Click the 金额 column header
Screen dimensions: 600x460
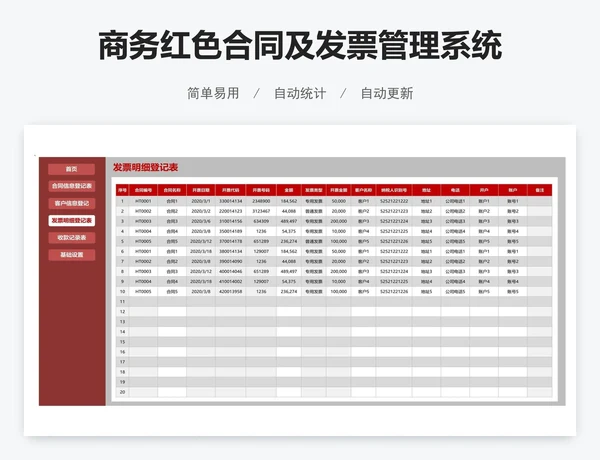coord(289,190)
